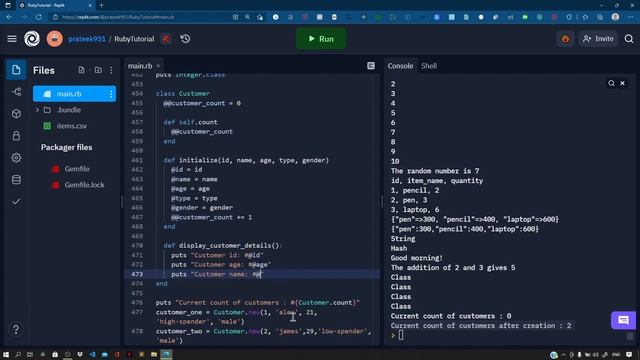Clear the console with X icon

pyautogui.click(x=622, y=83)
